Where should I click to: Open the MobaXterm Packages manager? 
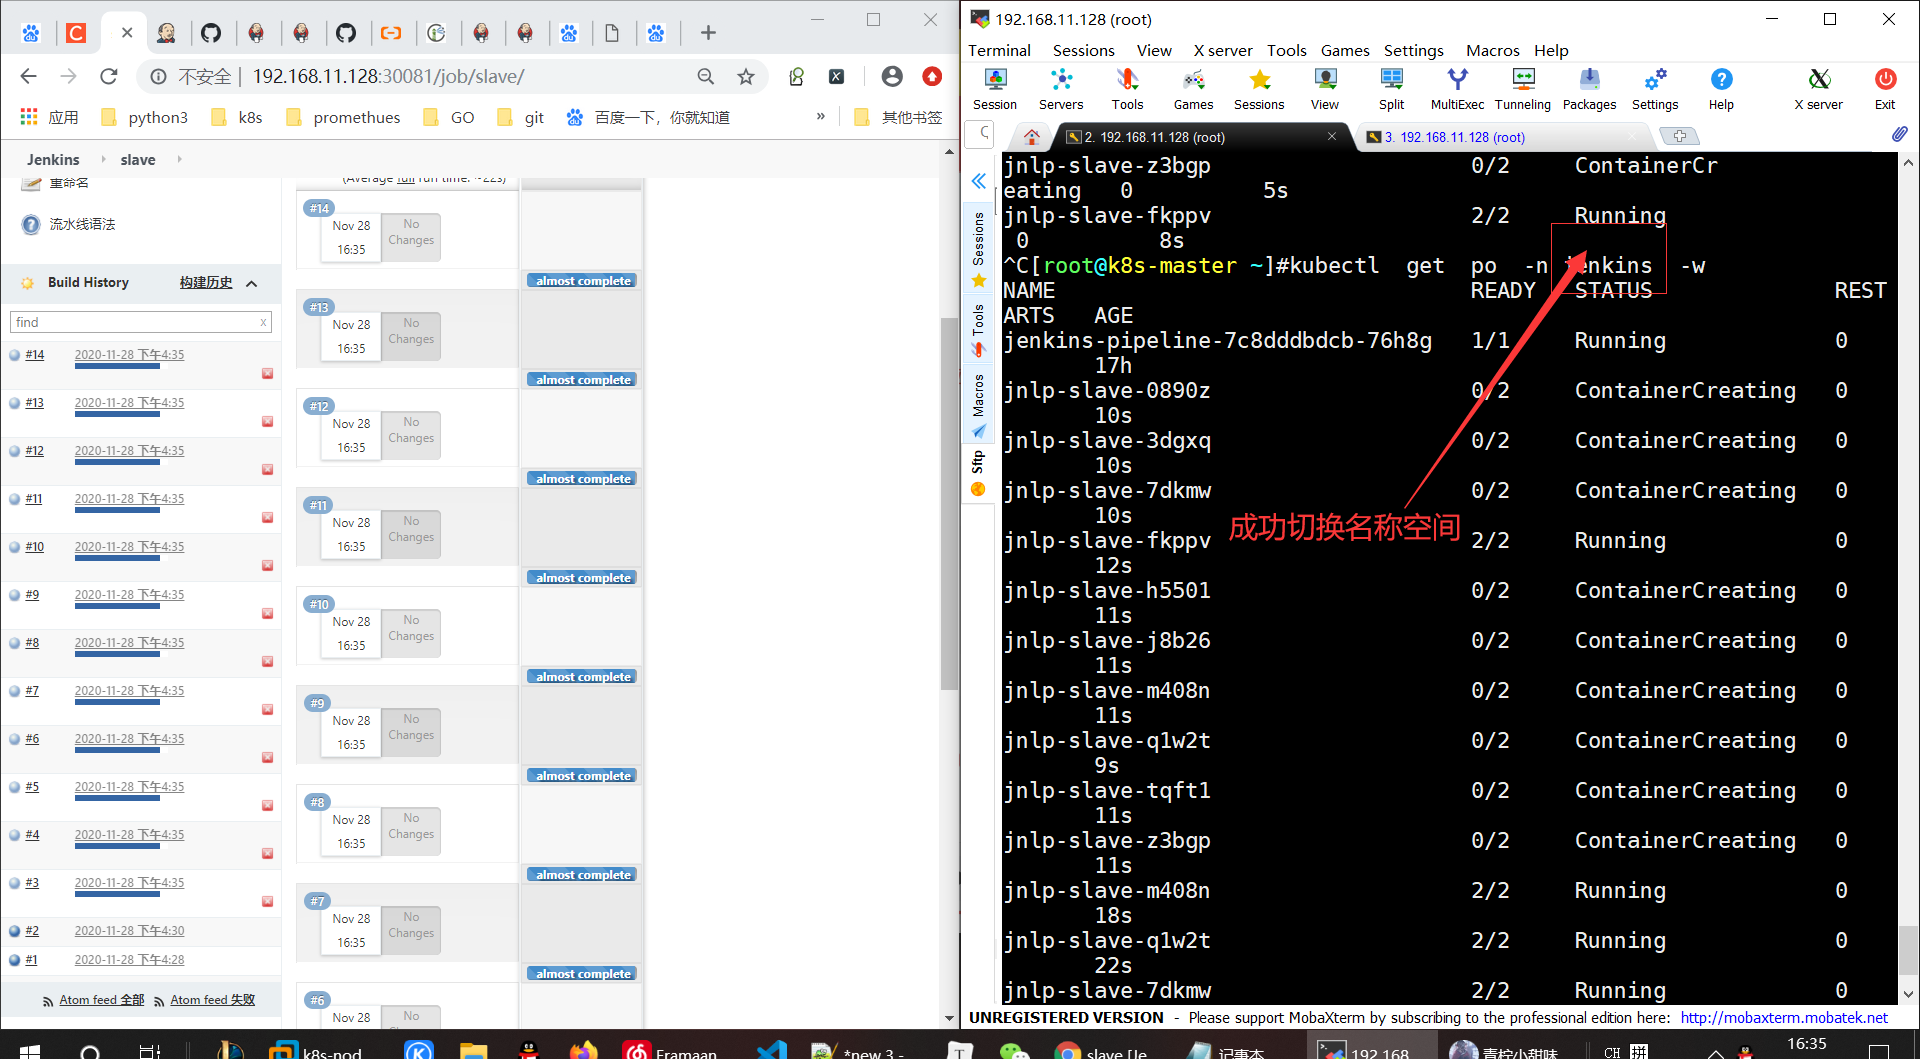point(1588,88)
